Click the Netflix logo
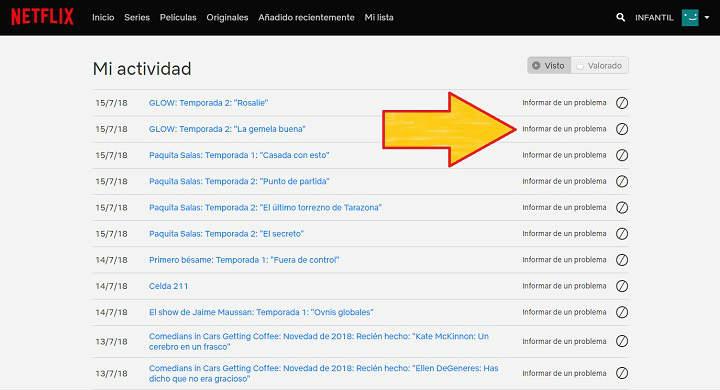The height and width of the screenshot is (390, 720). (x=42, y=17)
